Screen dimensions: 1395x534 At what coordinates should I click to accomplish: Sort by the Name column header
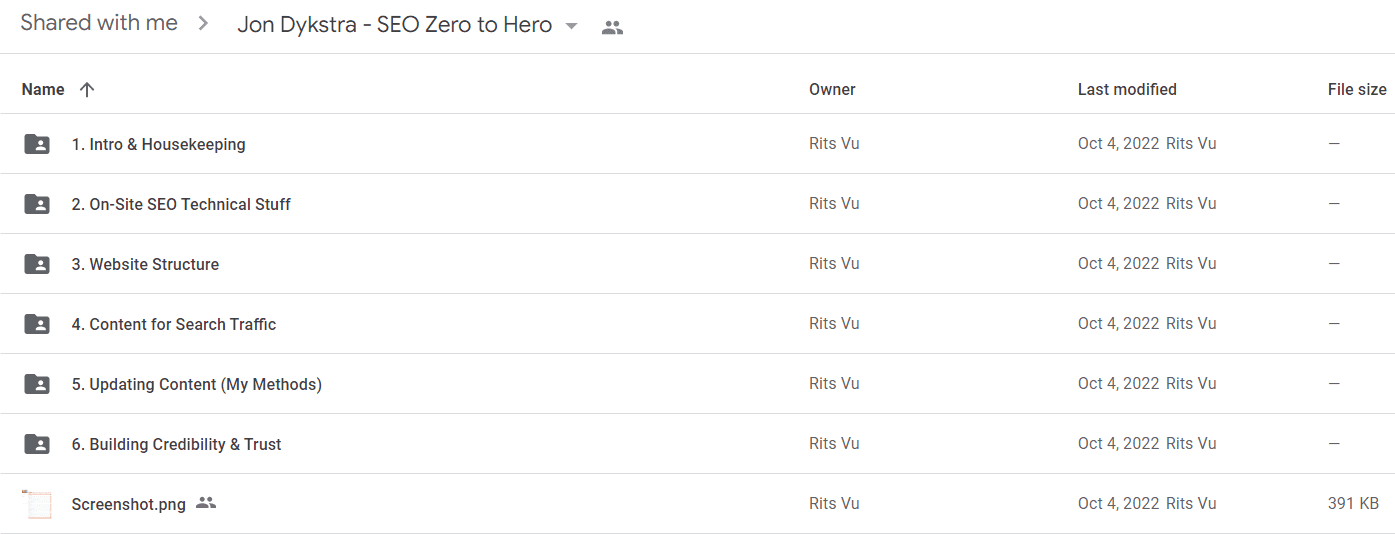tap(43, 89)
